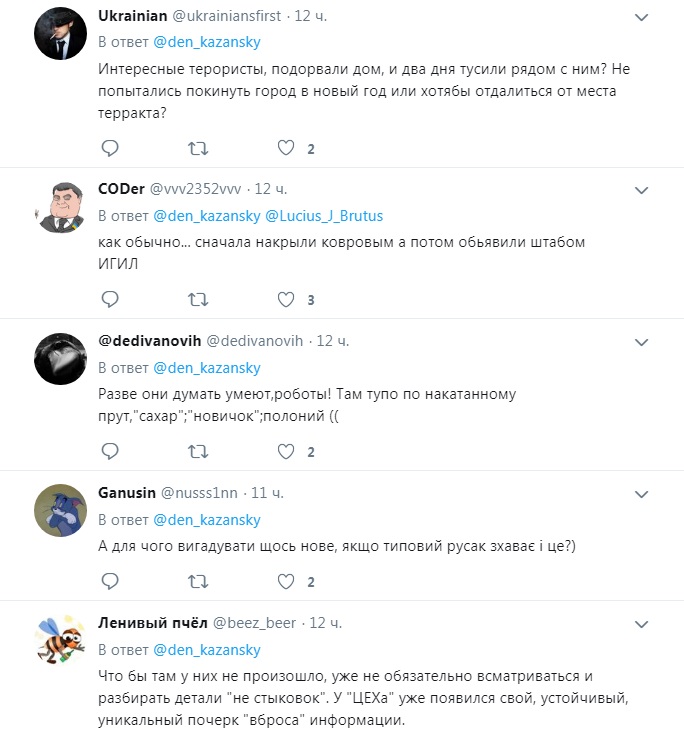Retweet Ganusin's tweet
Image resolution: width=684 pixels, height=741 pixels.
tap(198, 582)
